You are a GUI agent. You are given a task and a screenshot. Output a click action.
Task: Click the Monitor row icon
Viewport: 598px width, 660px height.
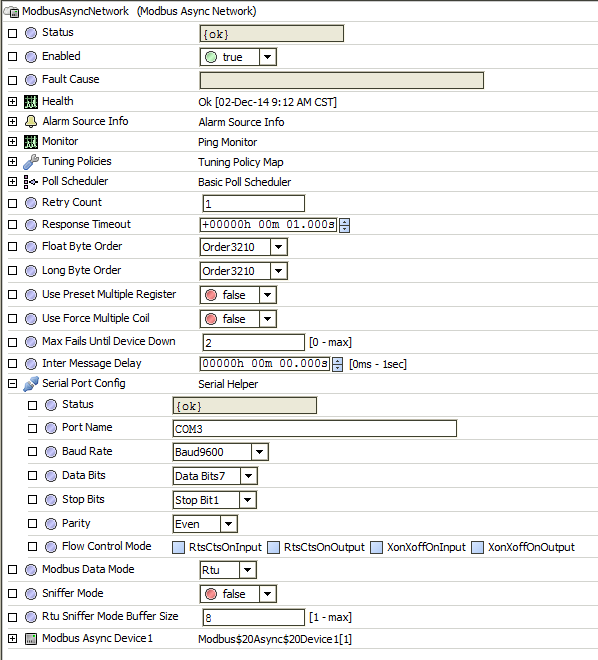tap(31, 142)
